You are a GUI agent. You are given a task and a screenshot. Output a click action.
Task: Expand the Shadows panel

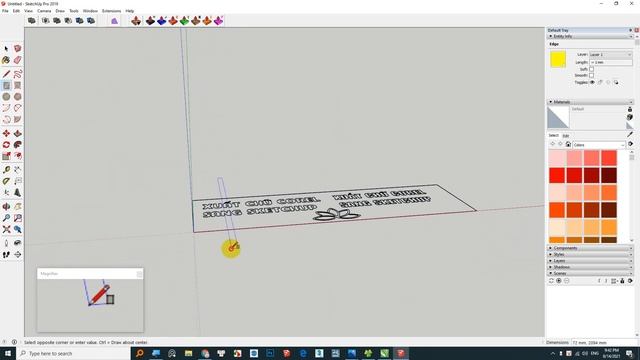coord(590,267)
